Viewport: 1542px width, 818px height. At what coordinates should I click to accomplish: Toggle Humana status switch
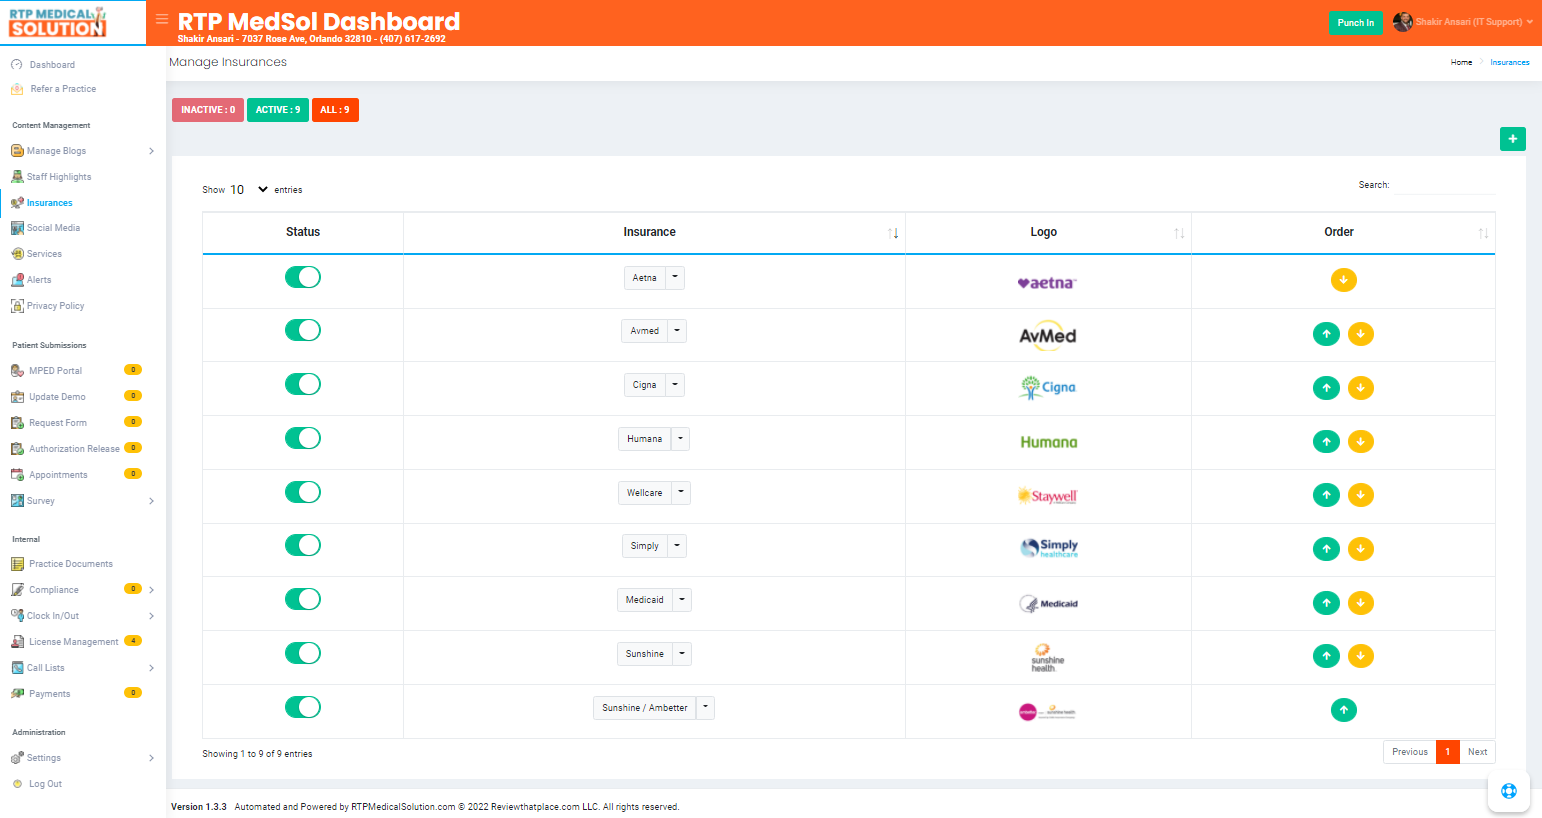(x=303, y=438)
